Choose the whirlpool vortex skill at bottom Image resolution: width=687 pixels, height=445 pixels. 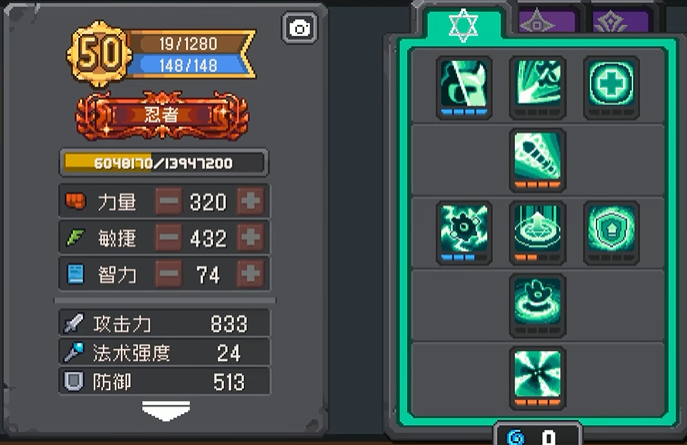(538, 378)
